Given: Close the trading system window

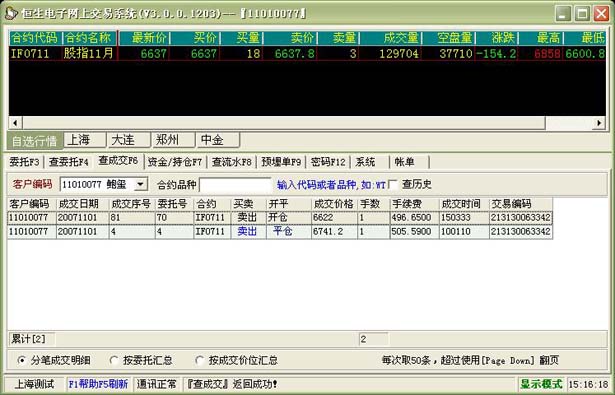Looking at the screenshot, I should (x=601, y=14).
